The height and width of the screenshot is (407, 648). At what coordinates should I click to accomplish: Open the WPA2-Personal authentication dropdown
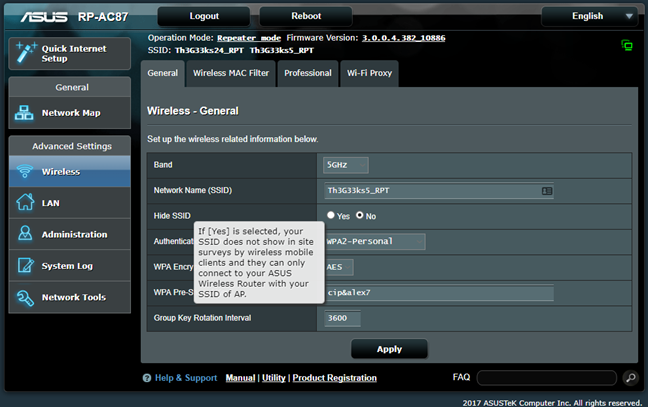click(375, 241)
